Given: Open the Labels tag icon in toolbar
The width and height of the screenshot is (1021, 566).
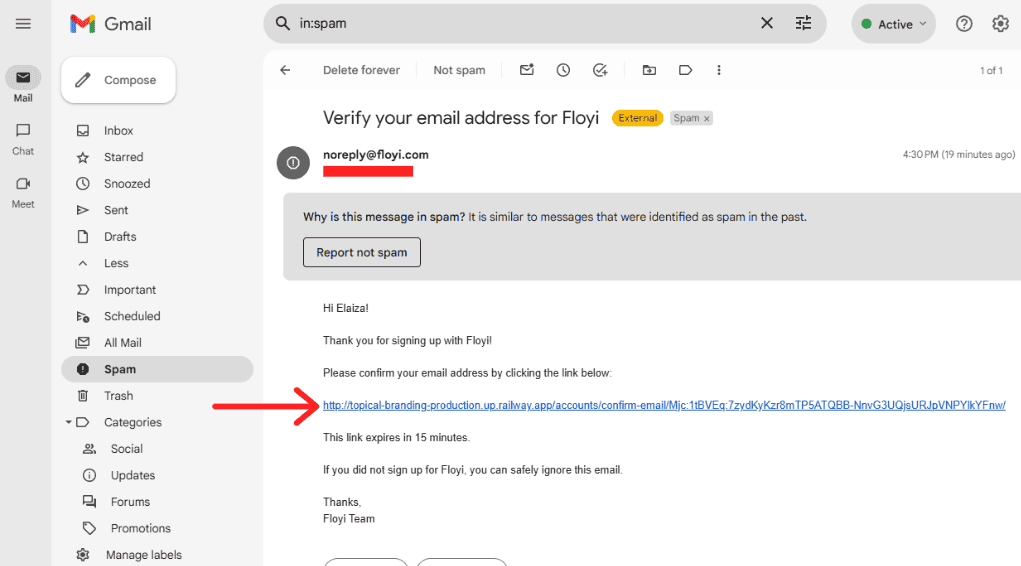Looking at the screenshot, I should click(x=685, y=70).
